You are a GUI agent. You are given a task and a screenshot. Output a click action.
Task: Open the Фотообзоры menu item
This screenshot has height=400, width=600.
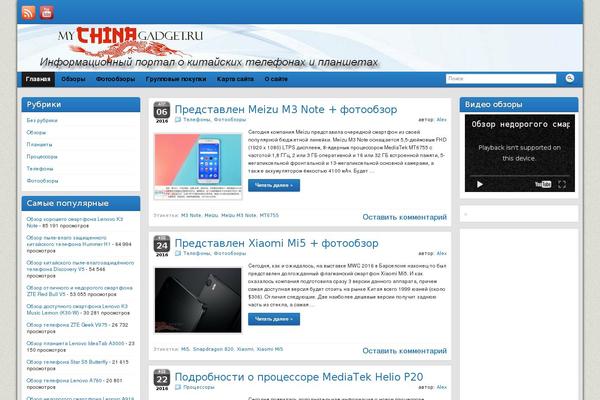point(115,79)
